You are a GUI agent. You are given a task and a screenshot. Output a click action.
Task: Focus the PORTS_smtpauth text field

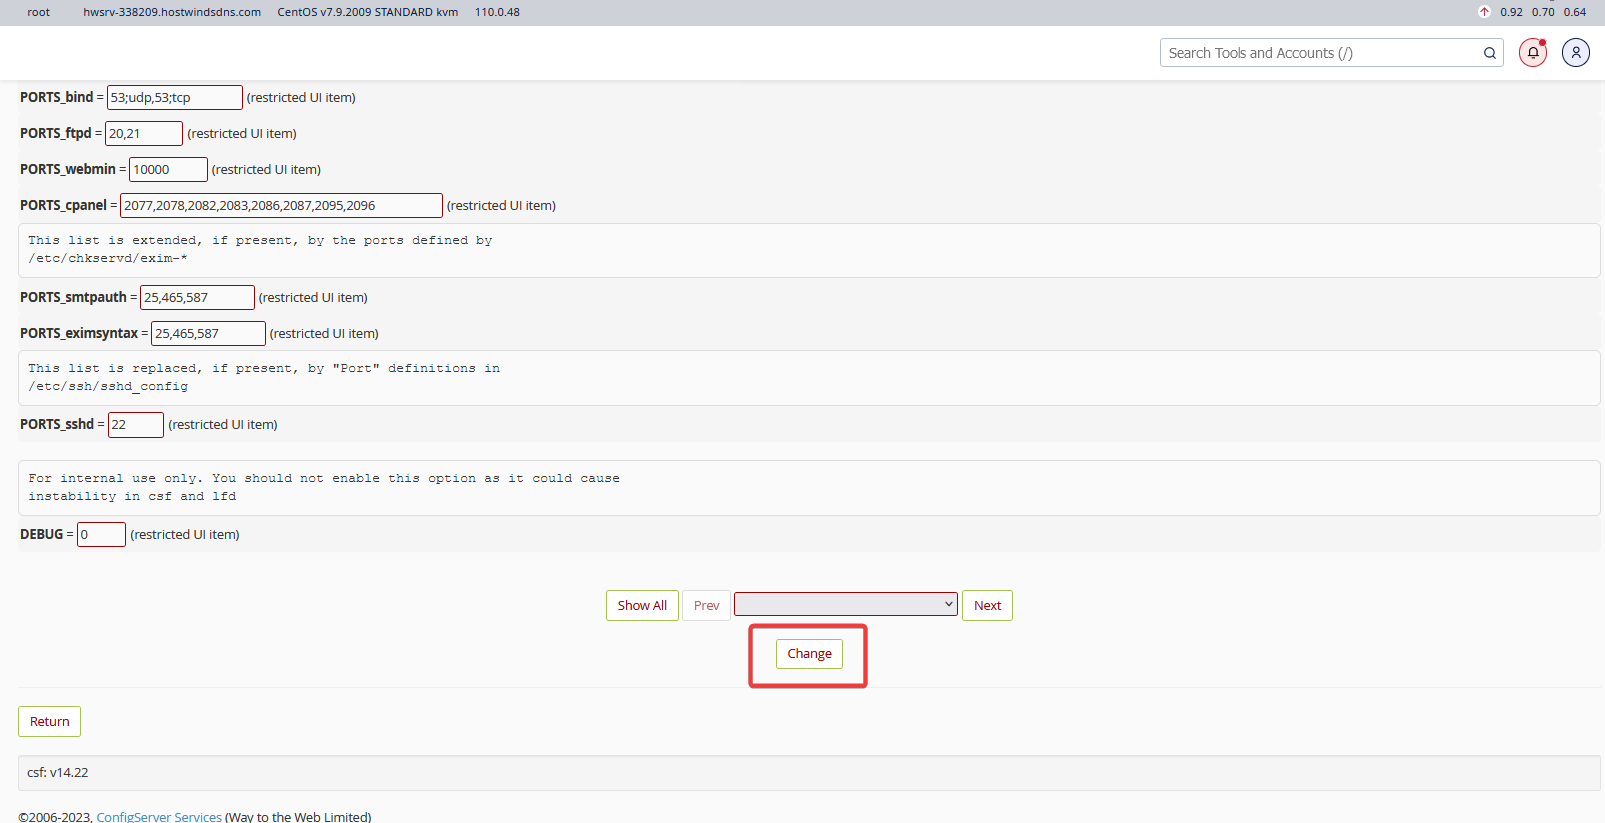196,298
